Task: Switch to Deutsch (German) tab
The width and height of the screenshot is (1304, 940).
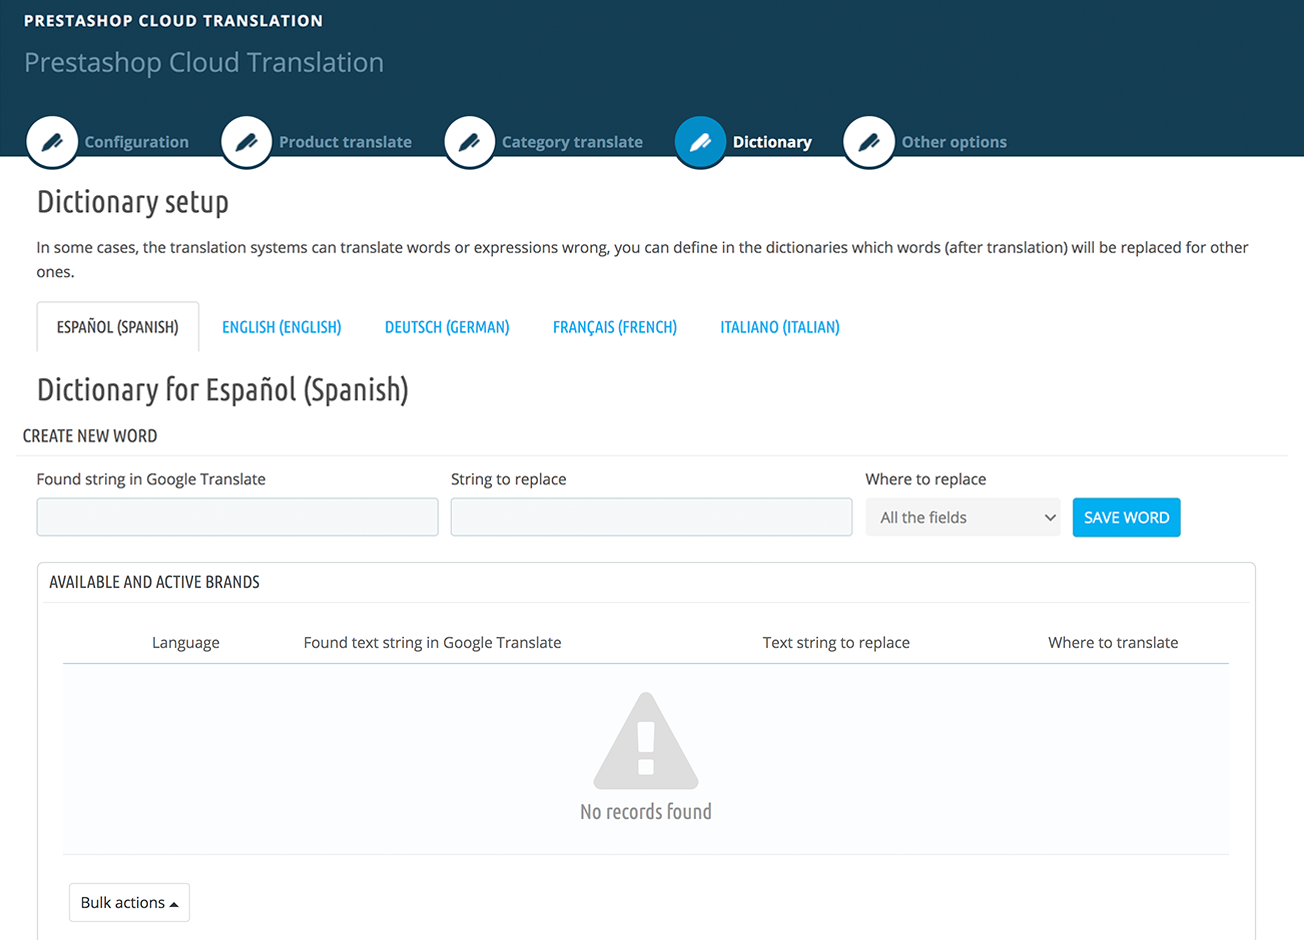Action: [x=447, y=327]
